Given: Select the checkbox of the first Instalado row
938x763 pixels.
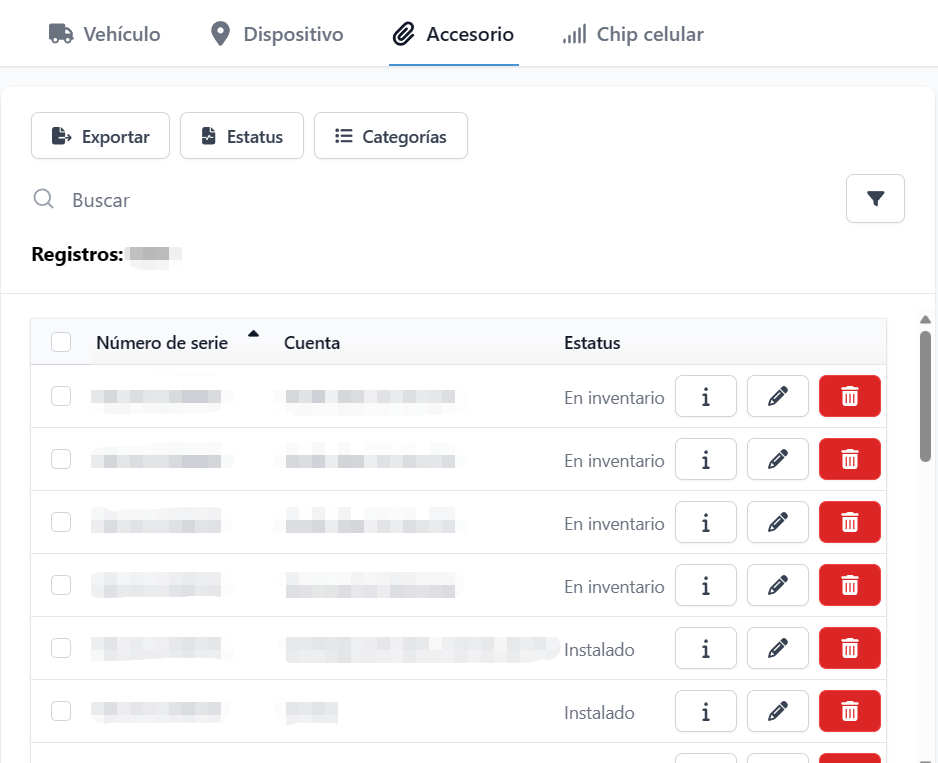Looking at the screenshot, I should pos(61,649).
